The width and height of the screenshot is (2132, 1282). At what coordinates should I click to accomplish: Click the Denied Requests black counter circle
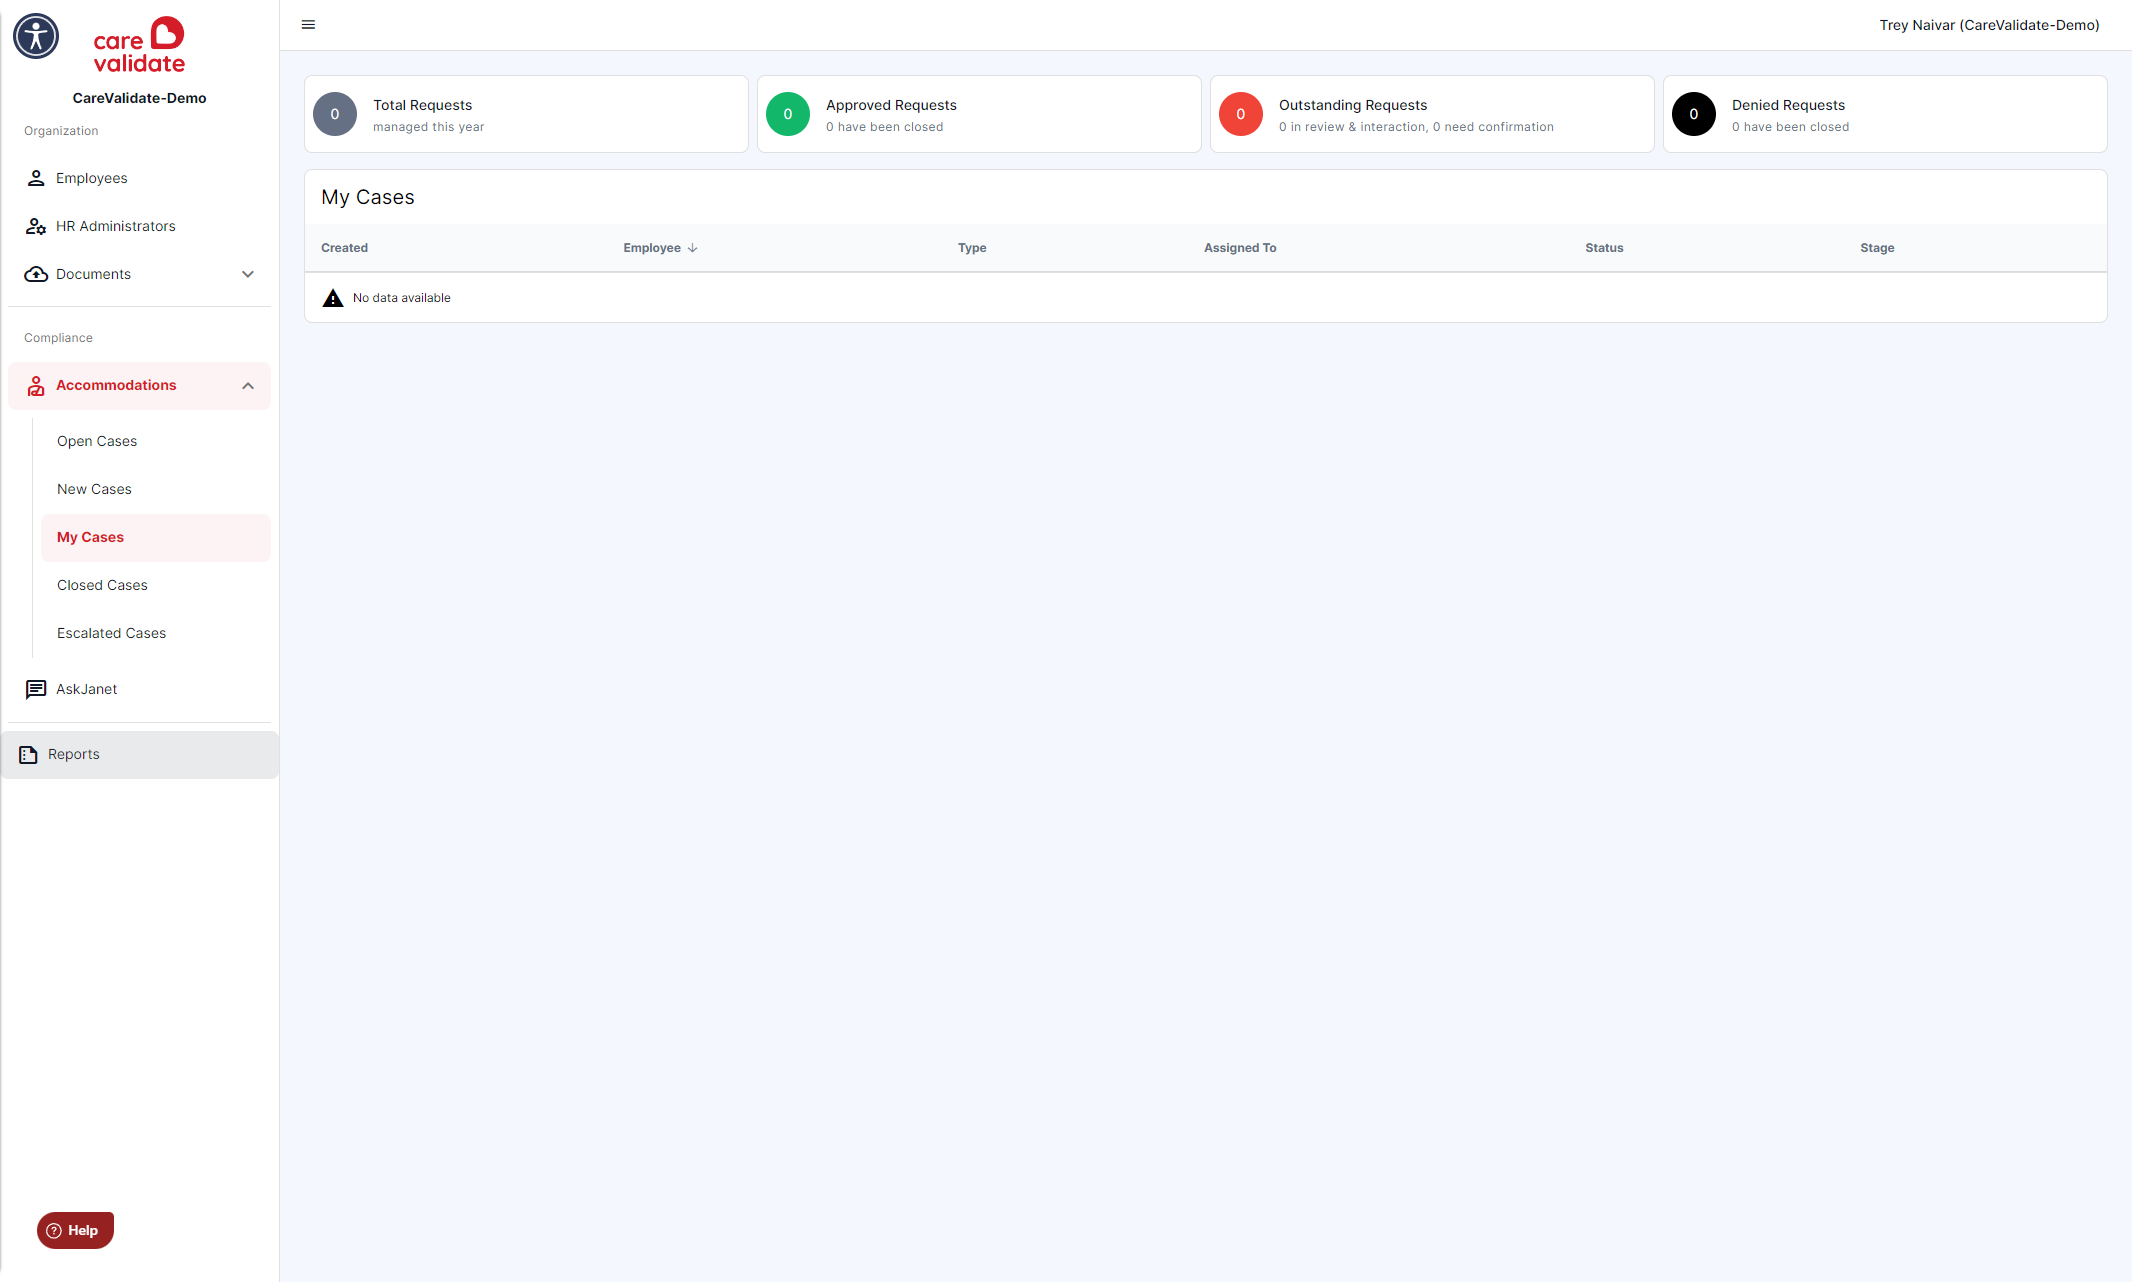tap(1694, 114)
